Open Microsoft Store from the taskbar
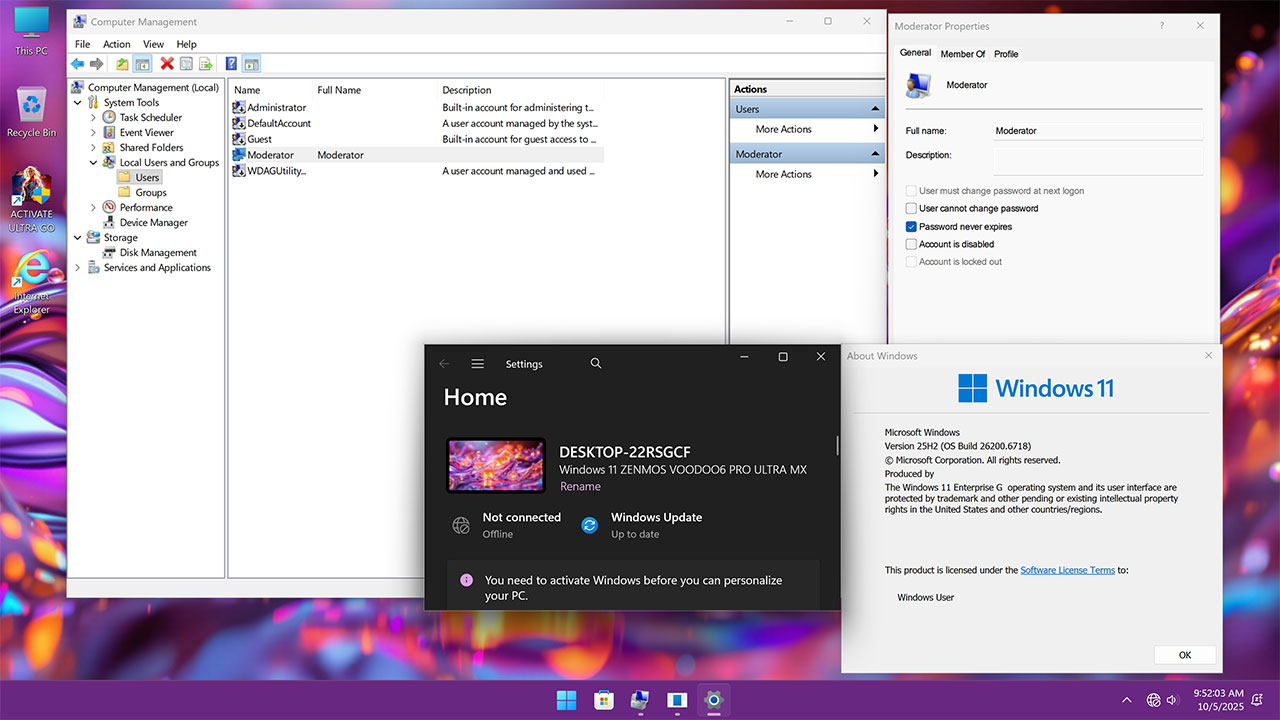This screenshot has width=1280, height=720. click(x=603, y=700)
